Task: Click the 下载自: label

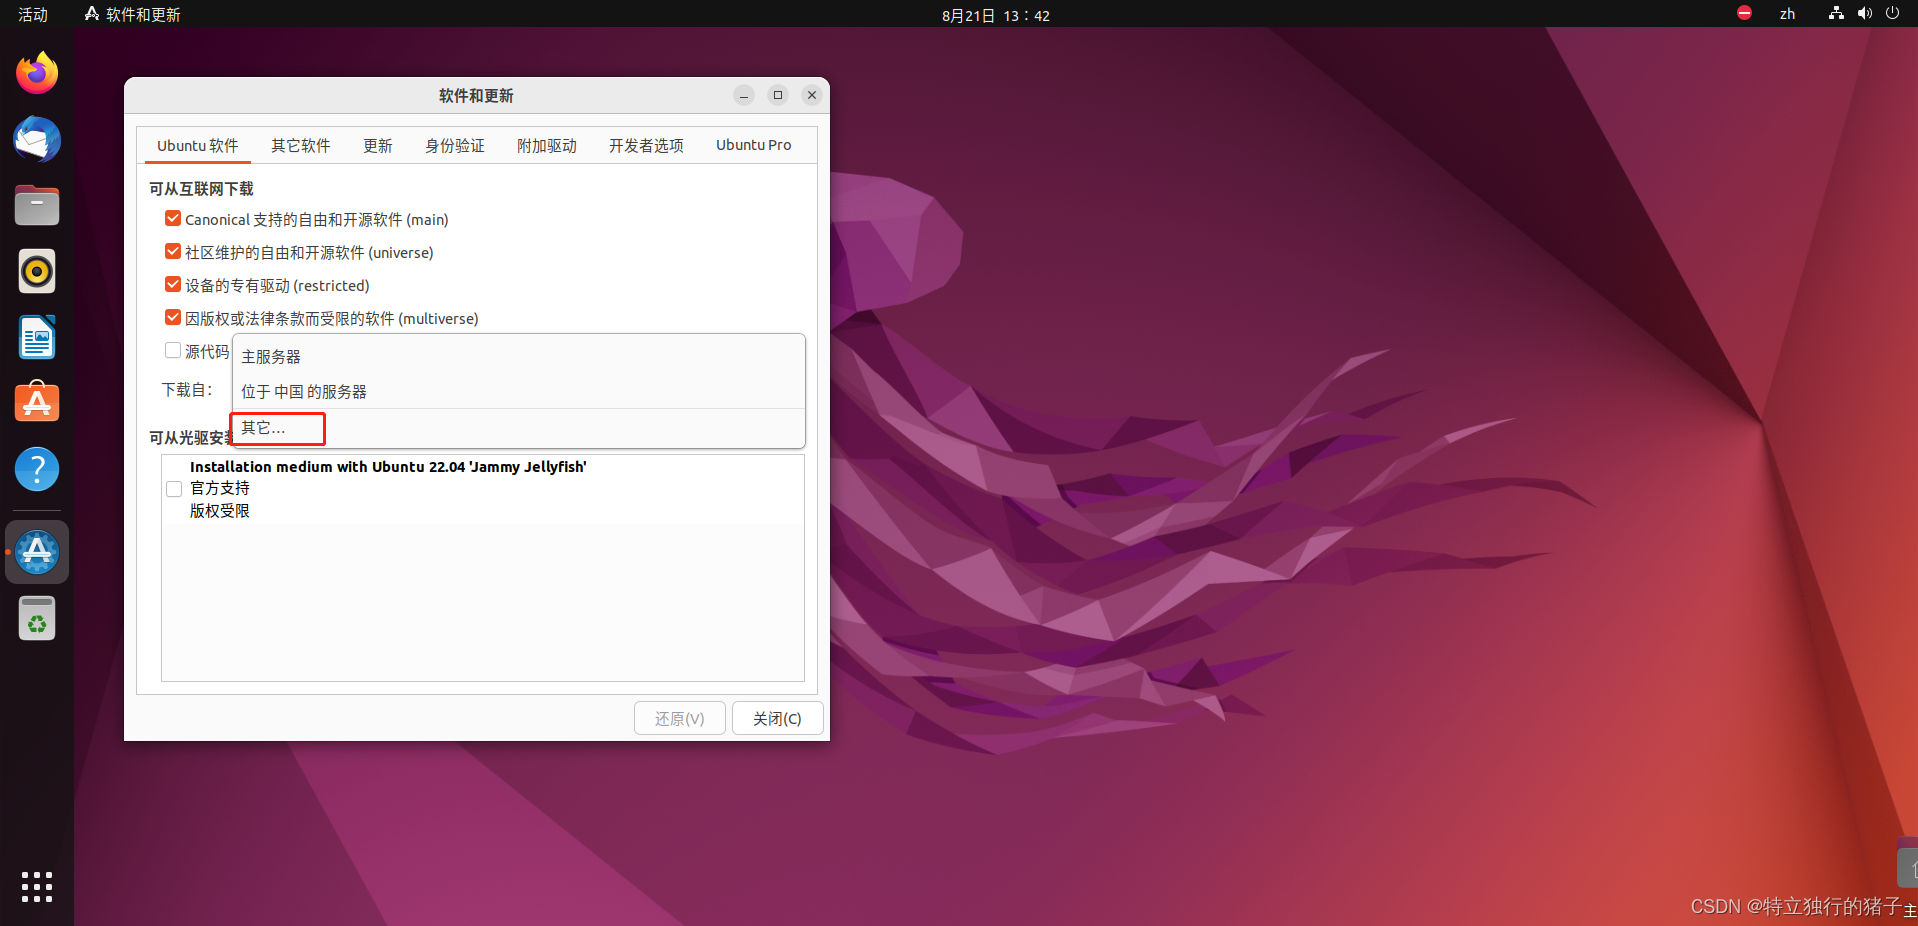Action: [x=187, y=390]
